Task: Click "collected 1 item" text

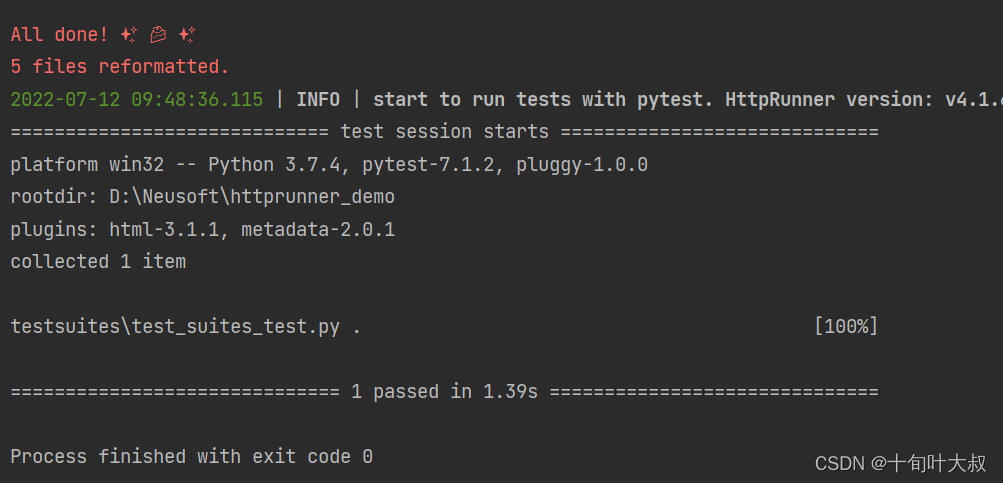Action: coord(98,262)
